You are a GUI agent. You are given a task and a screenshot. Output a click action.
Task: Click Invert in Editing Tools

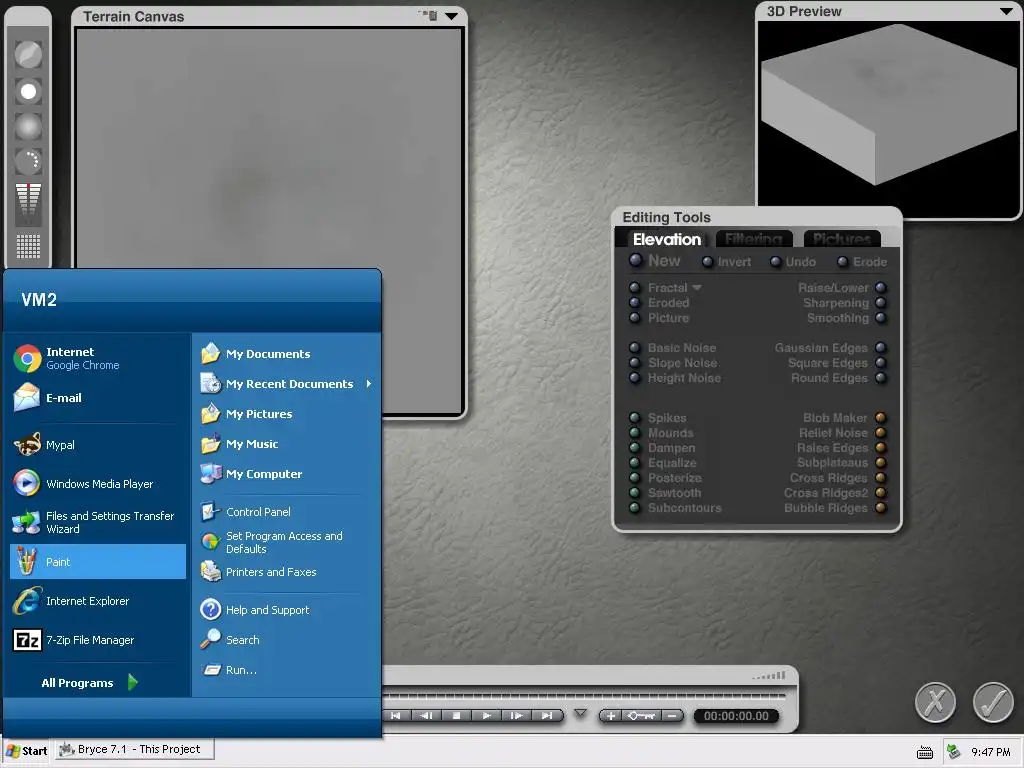coord(727,262)
